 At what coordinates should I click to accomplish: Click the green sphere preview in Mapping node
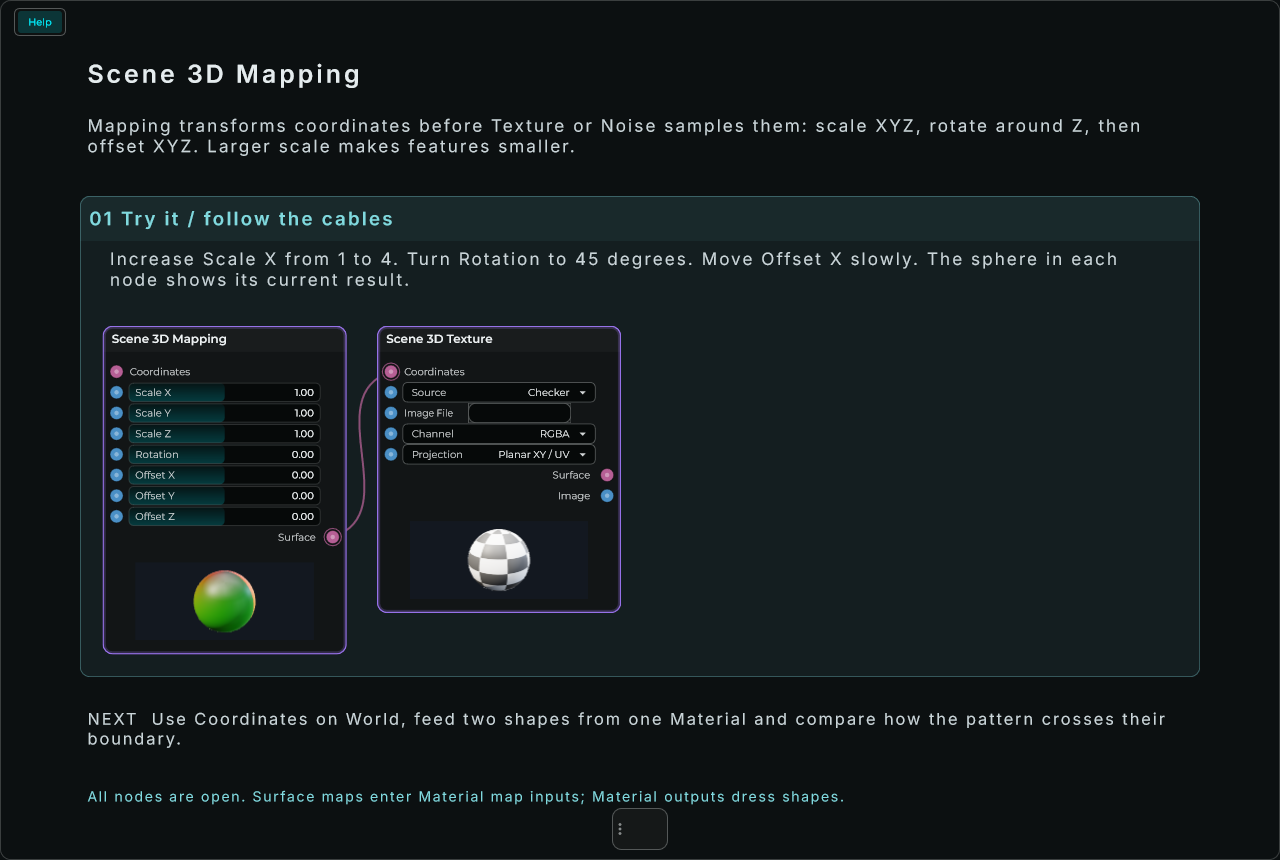[x=225, y=601]
